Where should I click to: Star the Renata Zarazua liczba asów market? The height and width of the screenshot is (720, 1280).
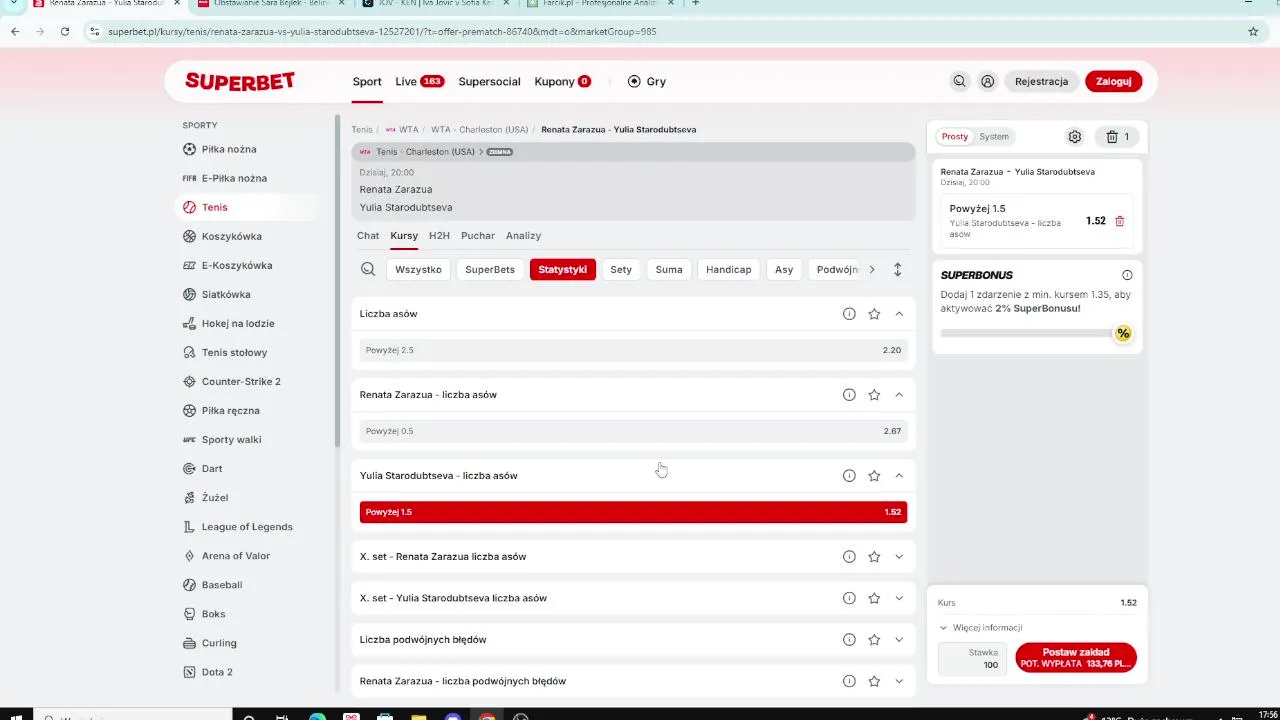[874, 395]
